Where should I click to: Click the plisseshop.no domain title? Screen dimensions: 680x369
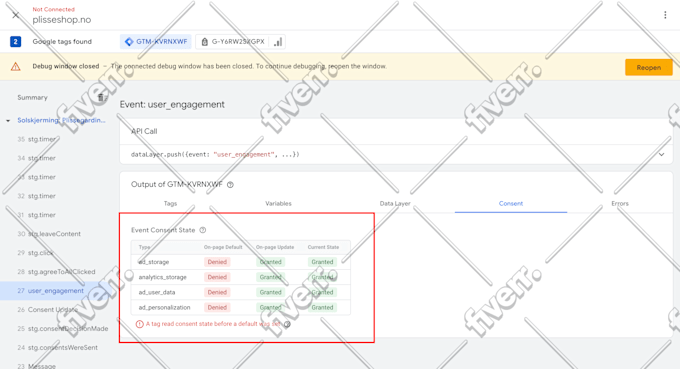coord(62,20)
